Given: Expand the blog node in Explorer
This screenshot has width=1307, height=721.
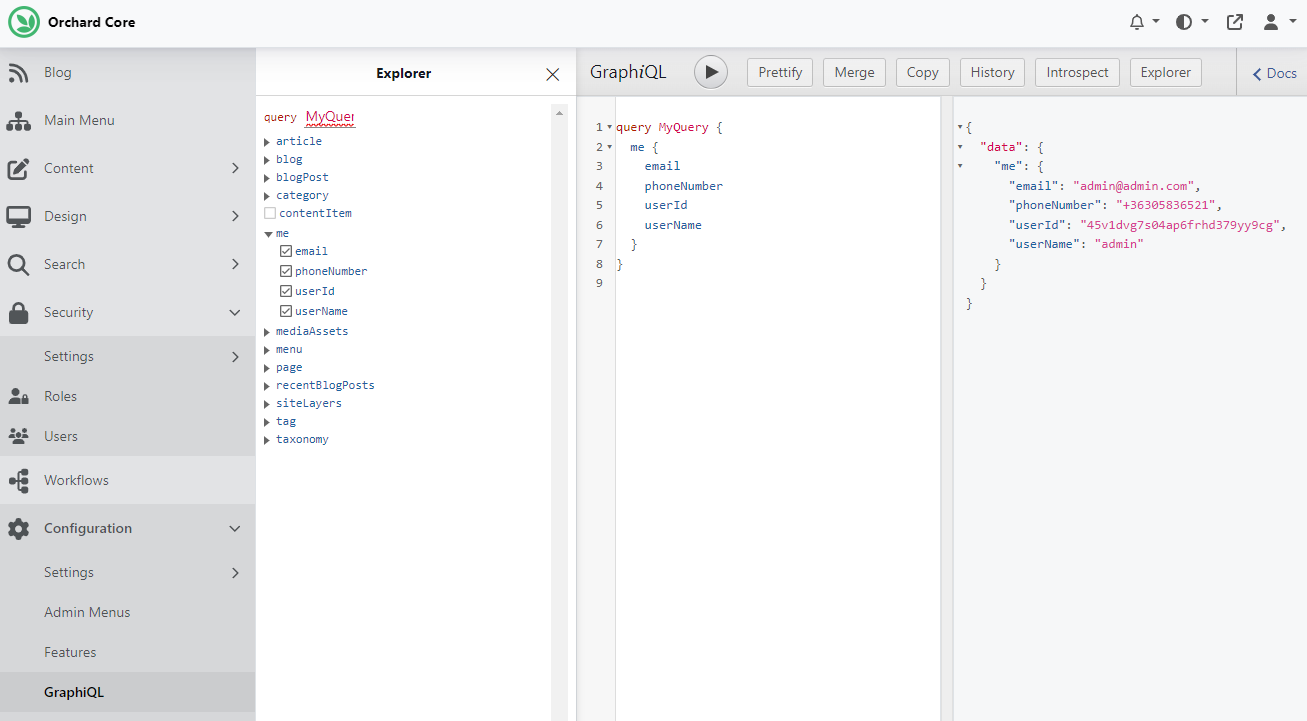Looking at the screenshot, I should [x=267, y=160].
